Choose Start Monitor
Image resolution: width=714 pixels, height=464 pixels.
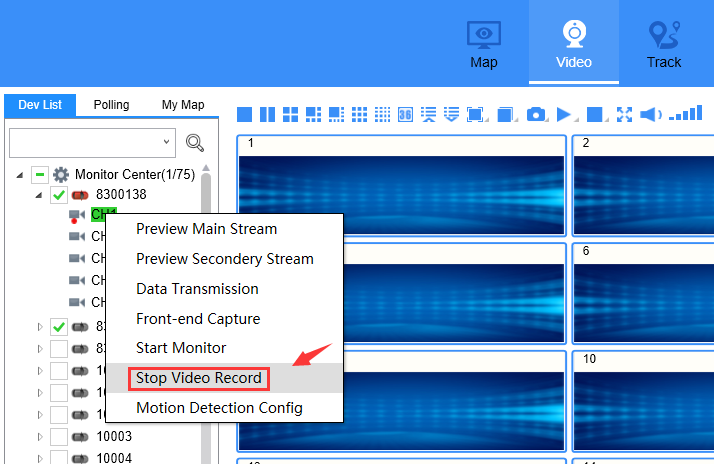(x=224, y=348)
